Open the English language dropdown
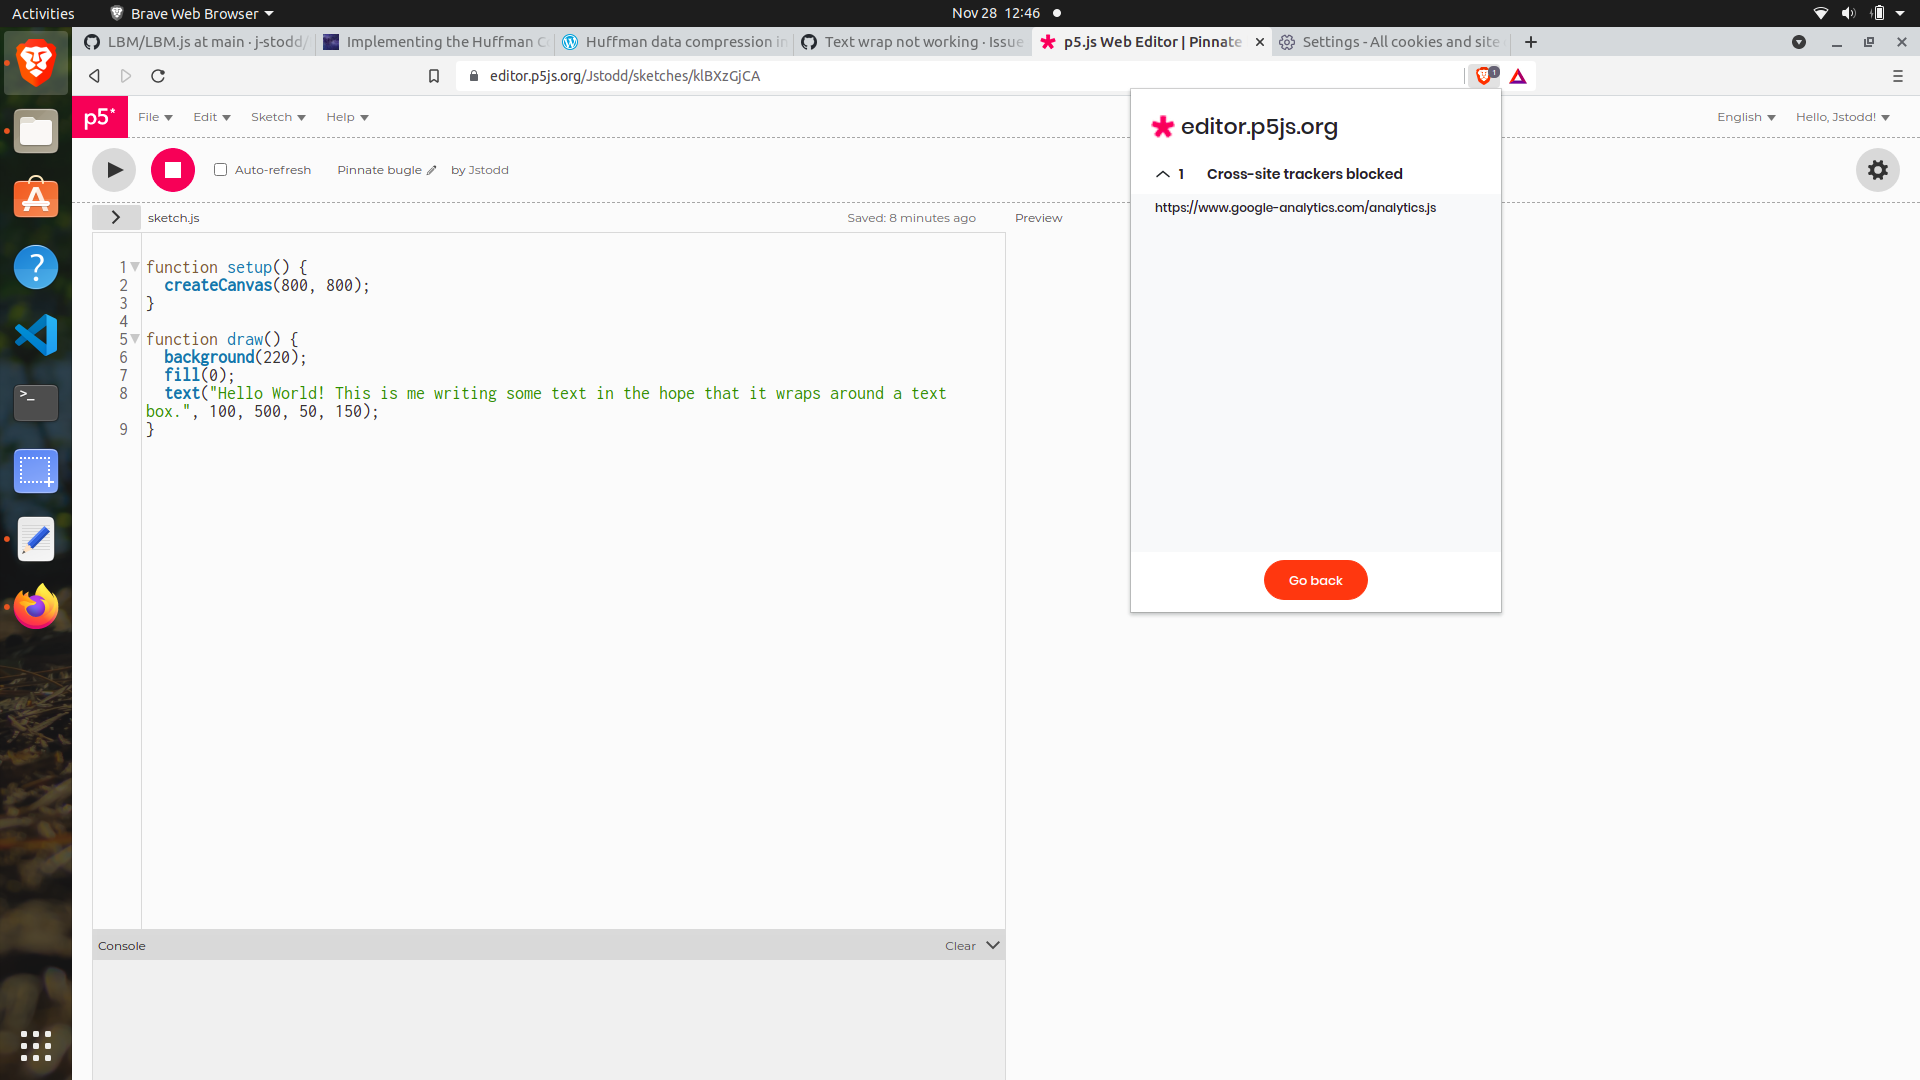 (x=1746, y=117)
